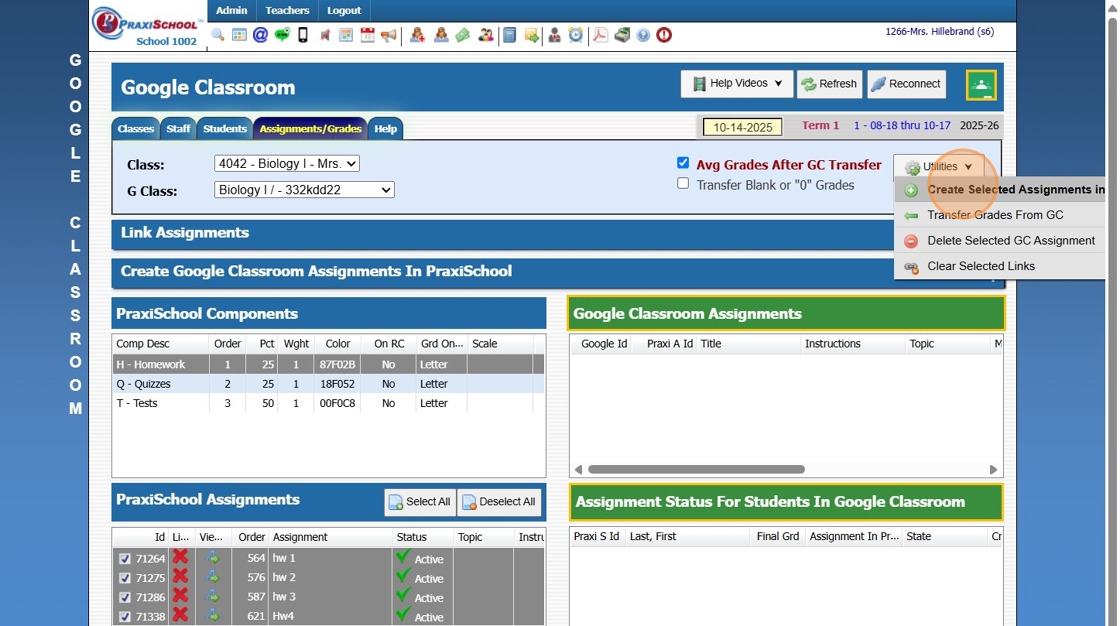This screenshot has height=626, width=1120.
Task: Click the PraxiSchool logo
Action: (x=147, y=23)
